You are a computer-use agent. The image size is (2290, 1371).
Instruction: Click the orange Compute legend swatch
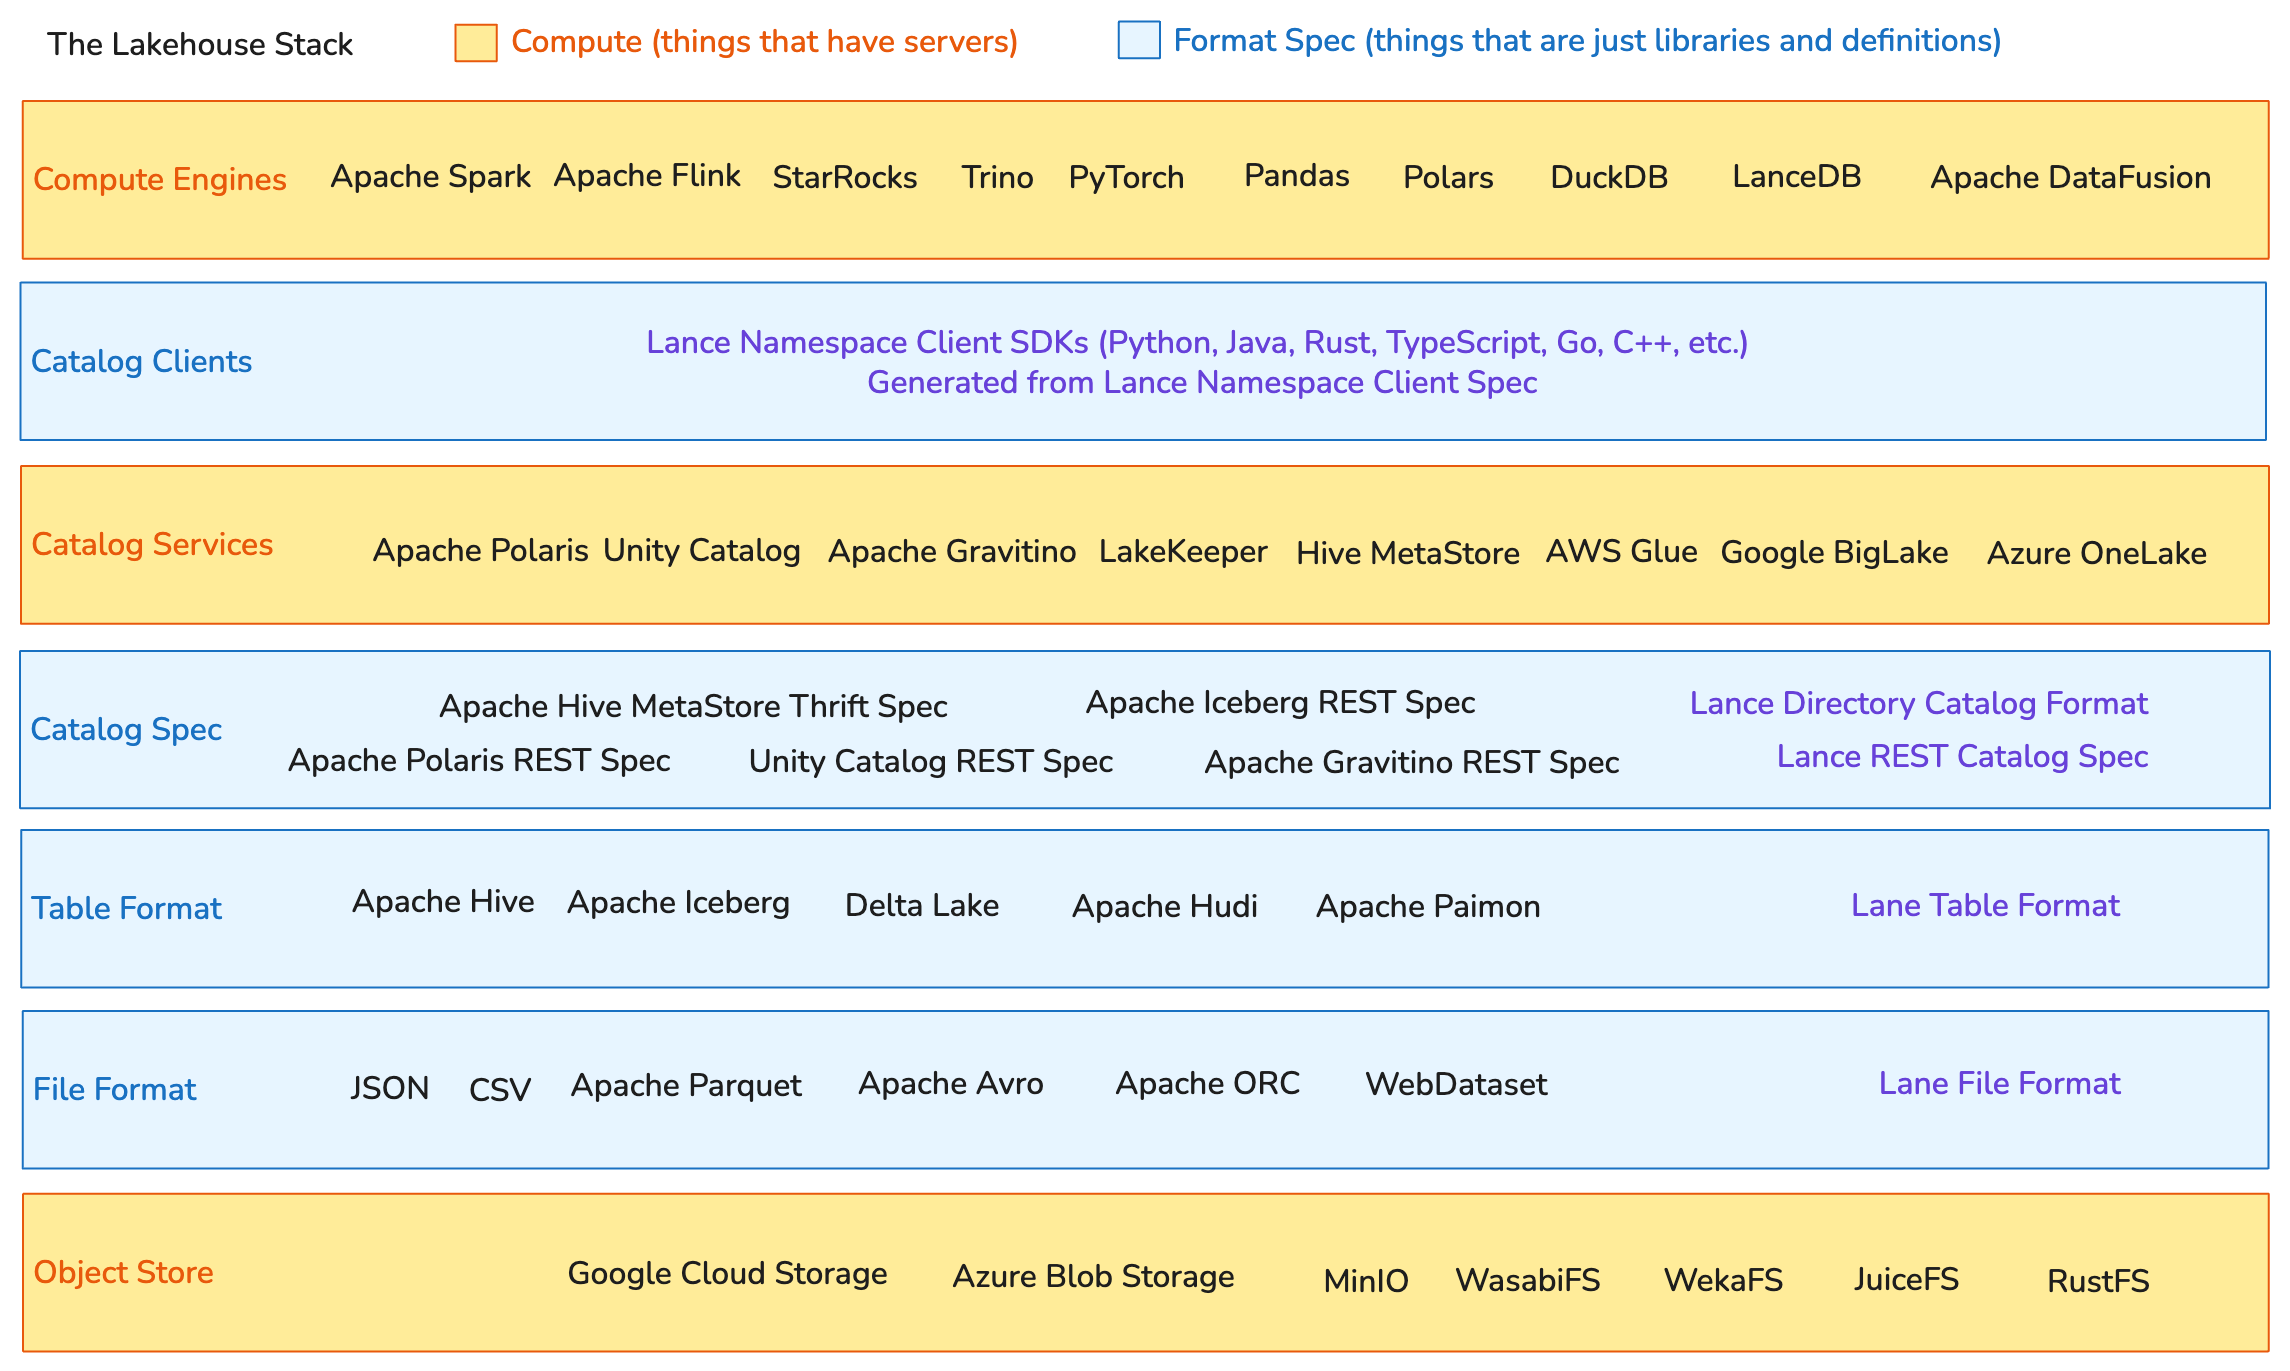476,43
